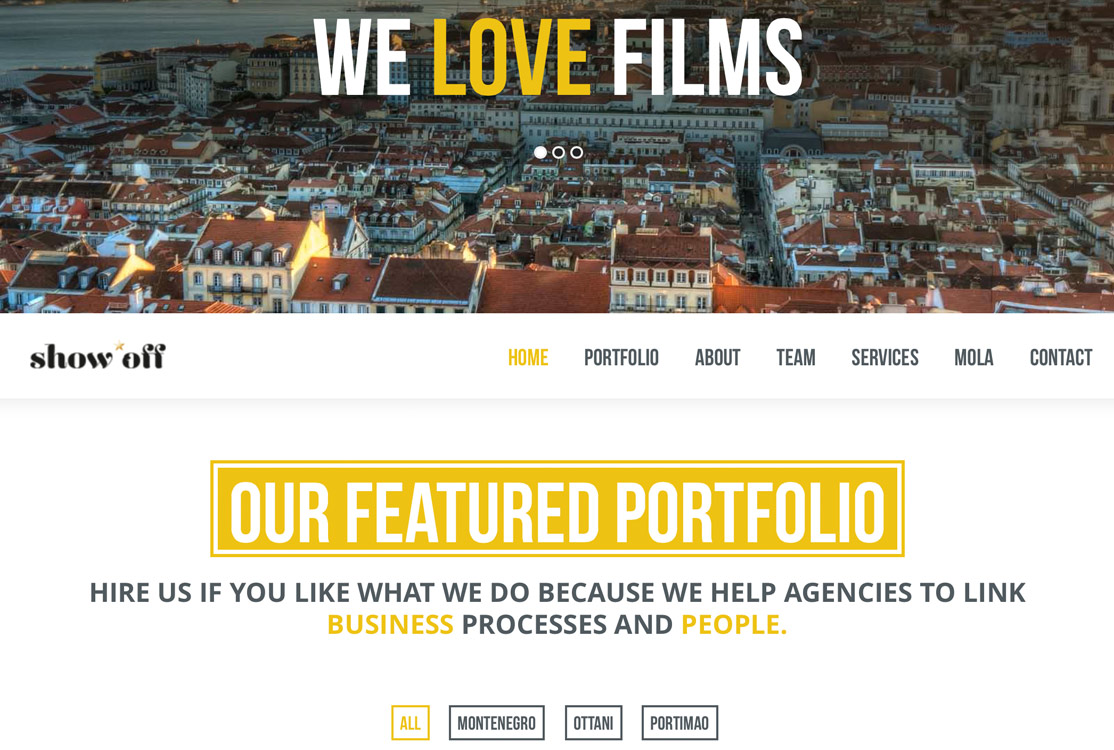Select the first slider dot indicator

(541, 152)
